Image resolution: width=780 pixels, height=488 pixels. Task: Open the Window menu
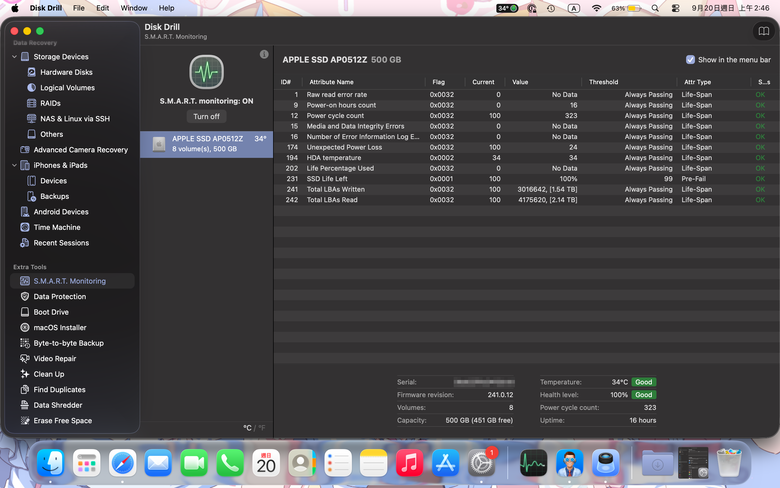134,8
